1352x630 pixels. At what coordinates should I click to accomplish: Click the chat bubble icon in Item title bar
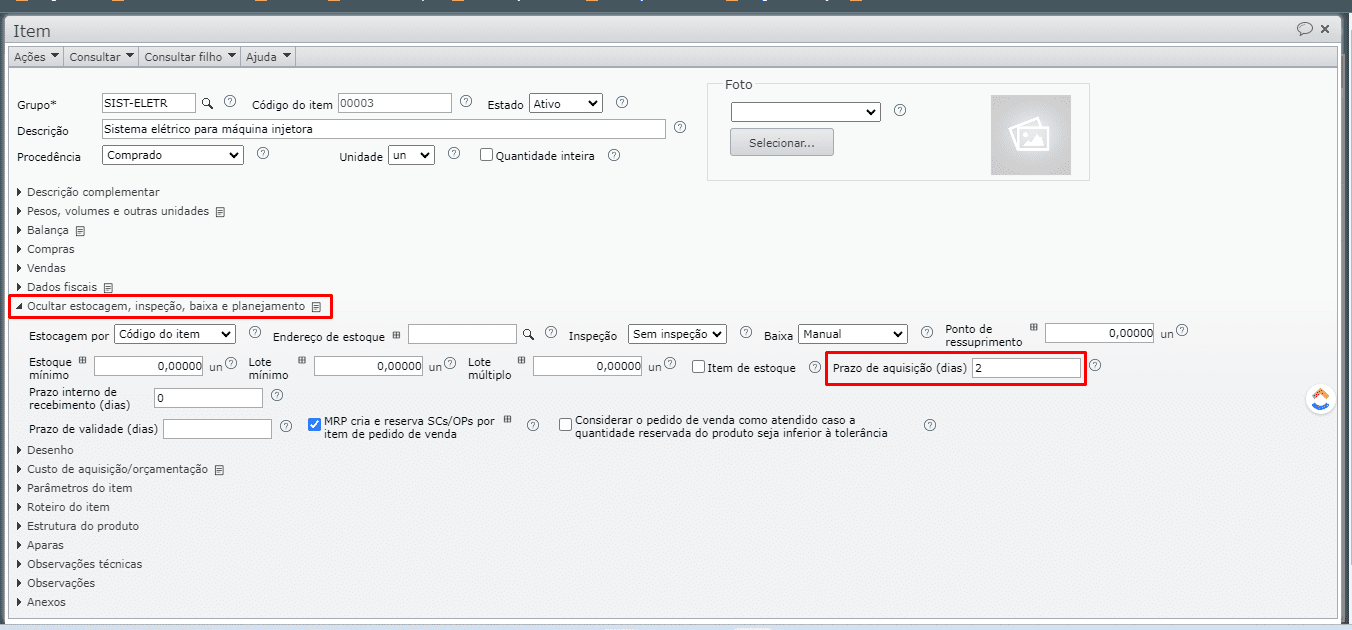click(1305, 29)
